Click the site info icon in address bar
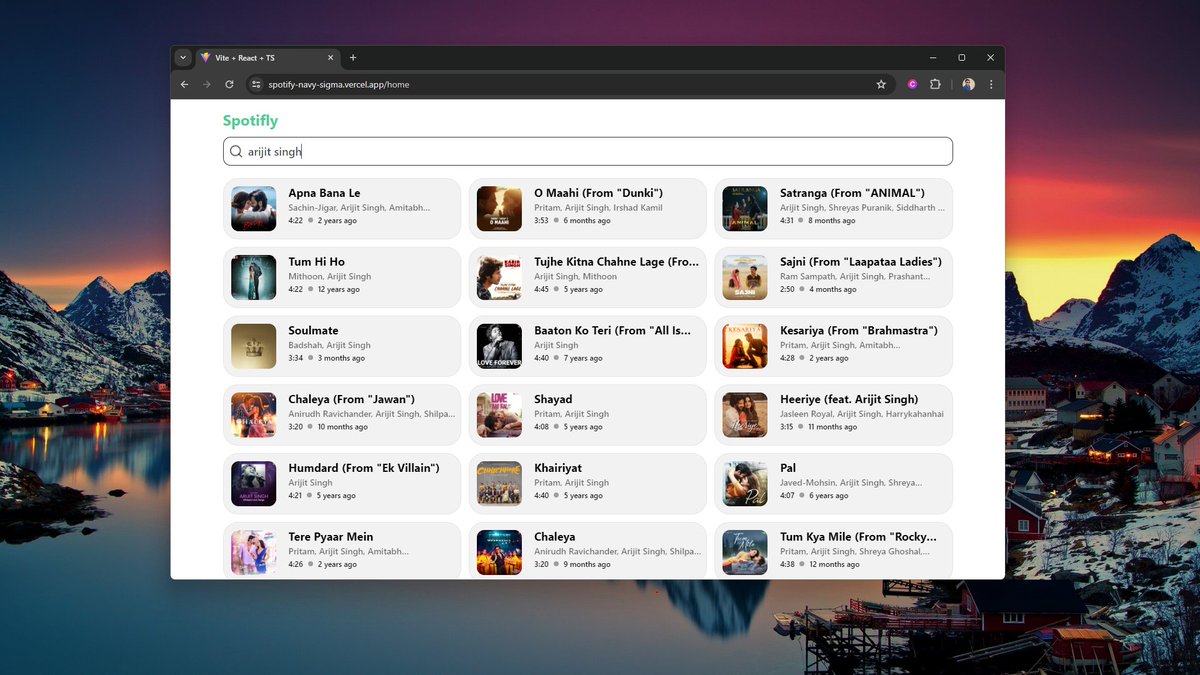The image size is (1200, 675). 256,85
